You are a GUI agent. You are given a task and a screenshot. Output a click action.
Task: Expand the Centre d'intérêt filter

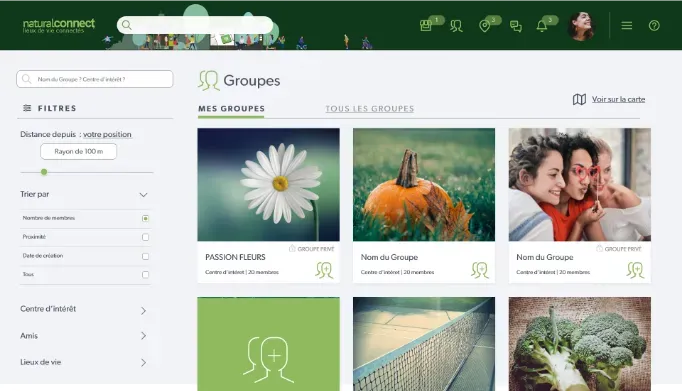[x=144, y=311]
